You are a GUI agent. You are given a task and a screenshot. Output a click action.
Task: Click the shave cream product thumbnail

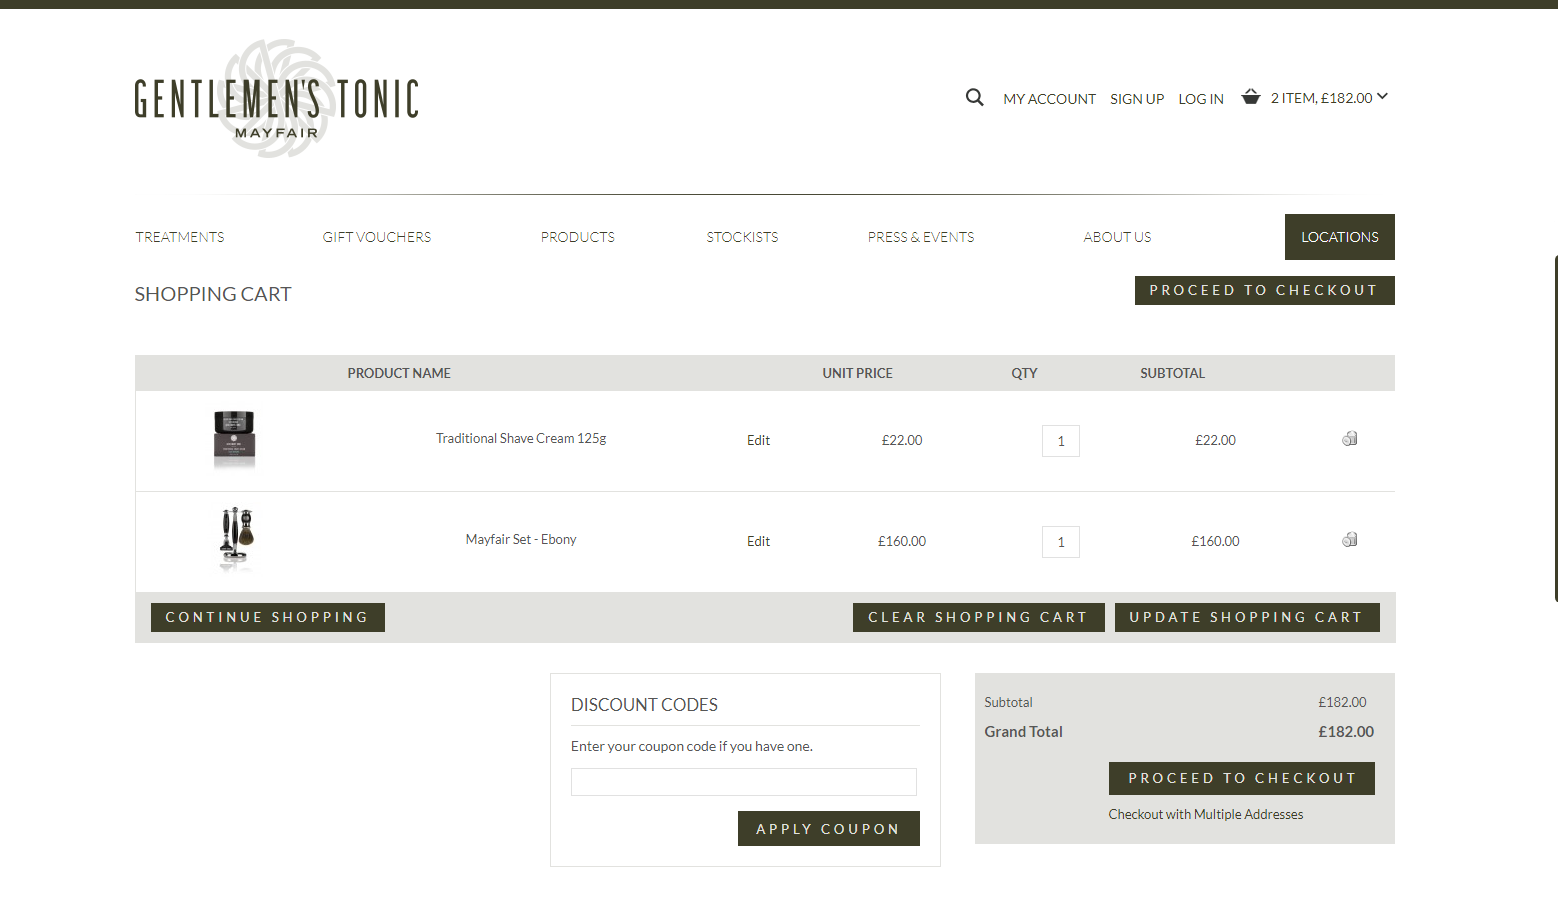[x=234, y=439]
